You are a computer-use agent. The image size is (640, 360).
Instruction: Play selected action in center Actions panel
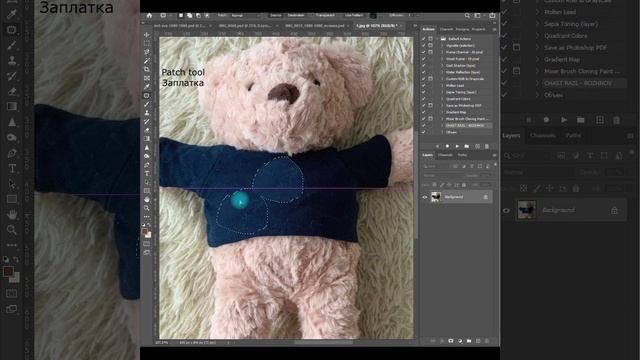(x=457, y=146)
